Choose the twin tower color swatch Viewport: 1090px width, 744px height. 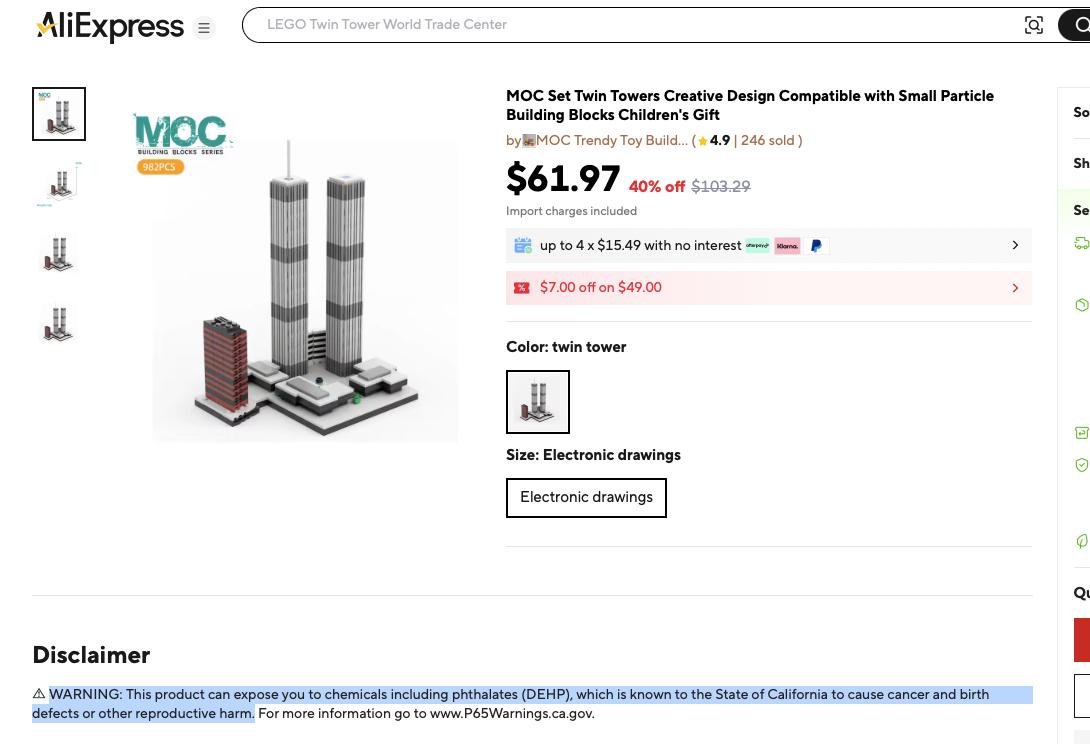(538, 402)
